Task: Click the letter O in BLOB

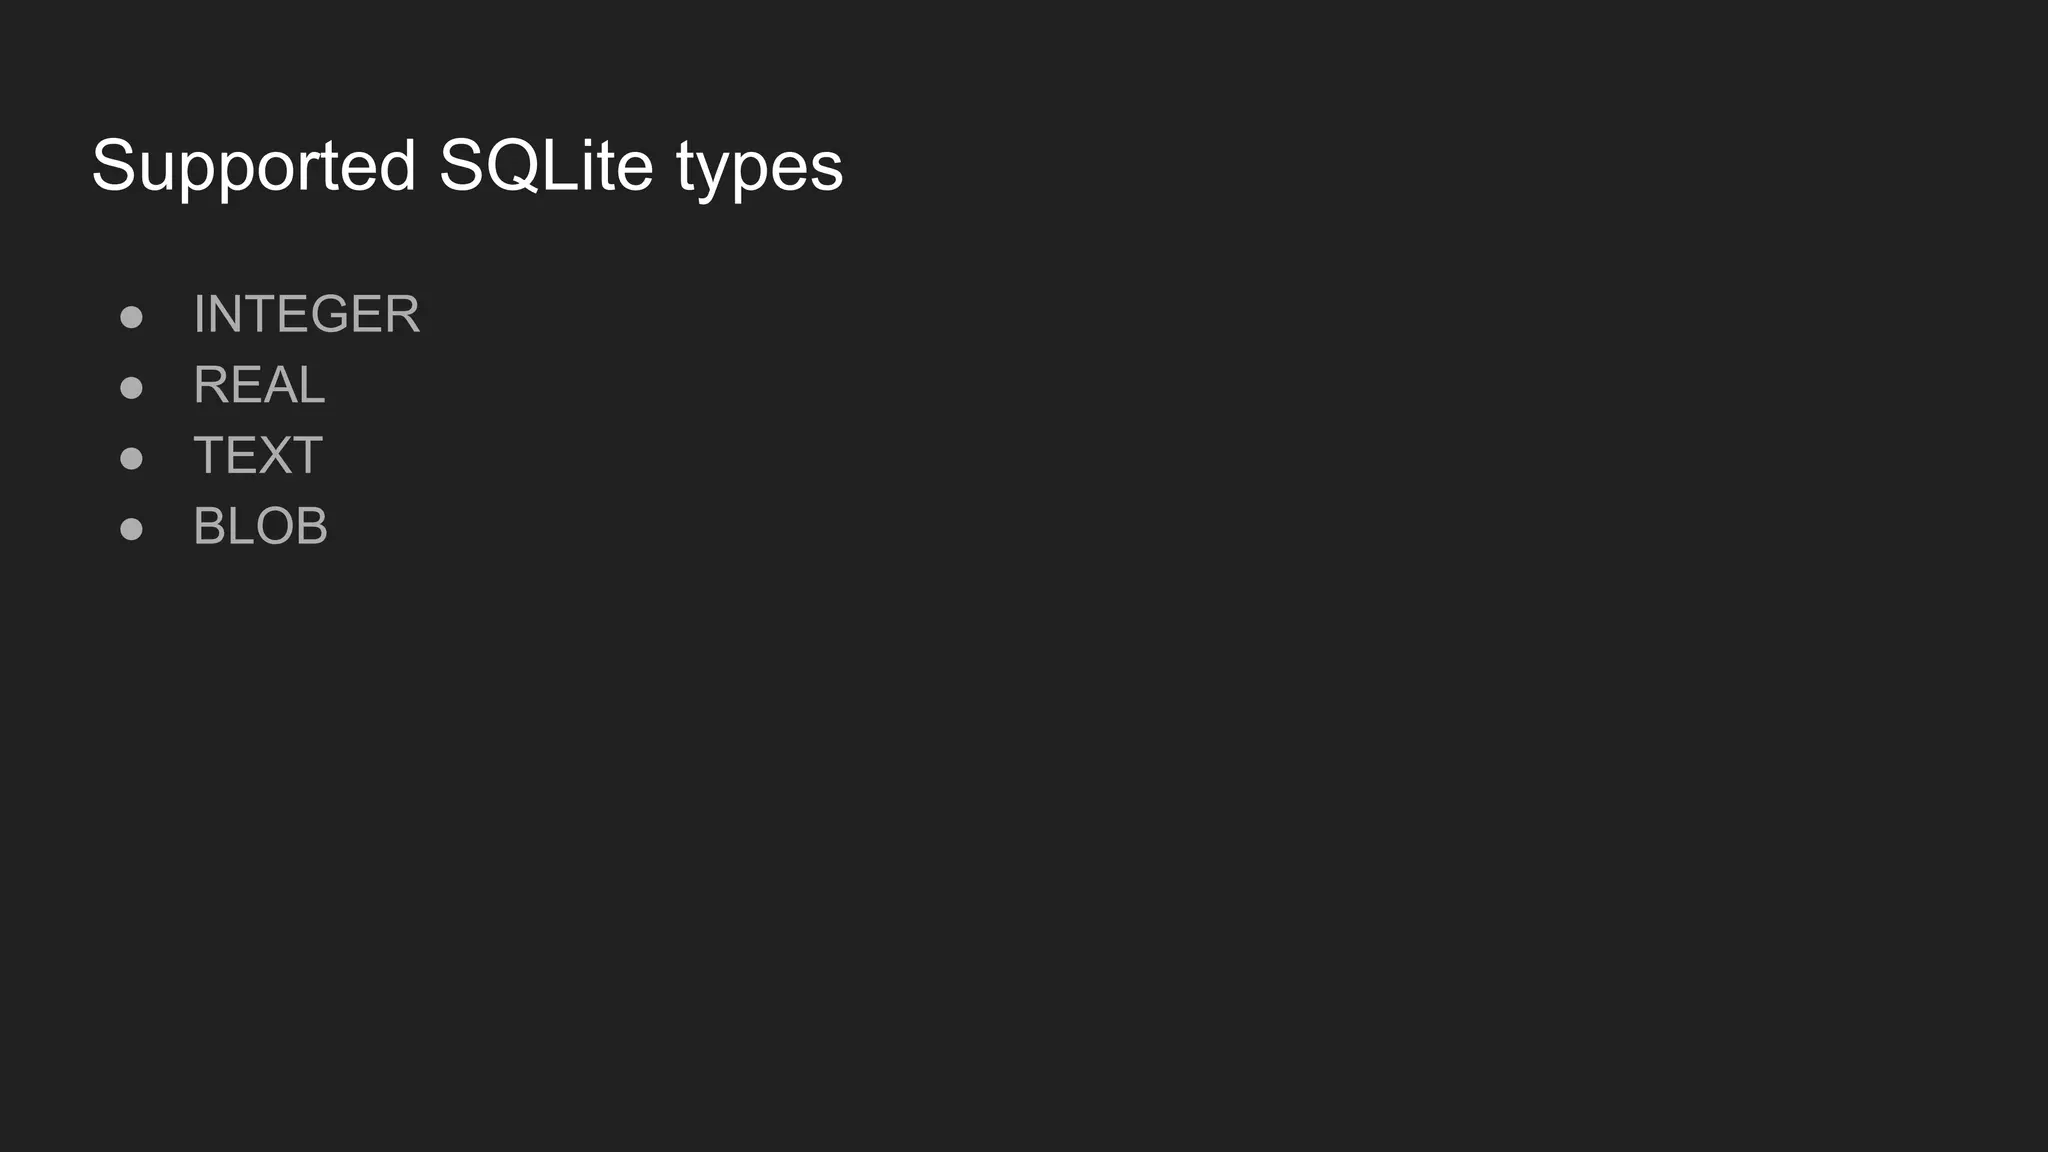Action: pyautogui.click(x=279, y=526)
